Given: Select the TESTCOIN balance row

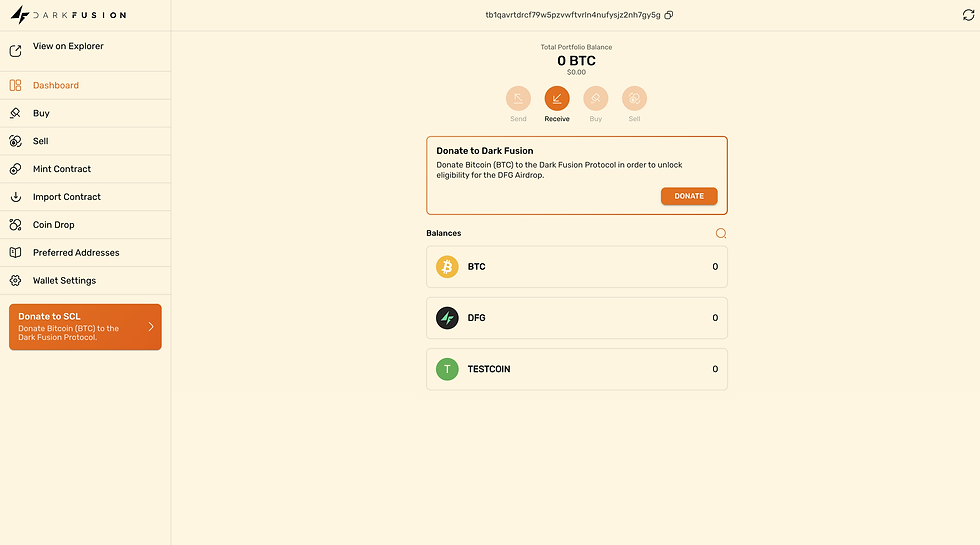Looking at the screenshot, I should tap(576, 369).
